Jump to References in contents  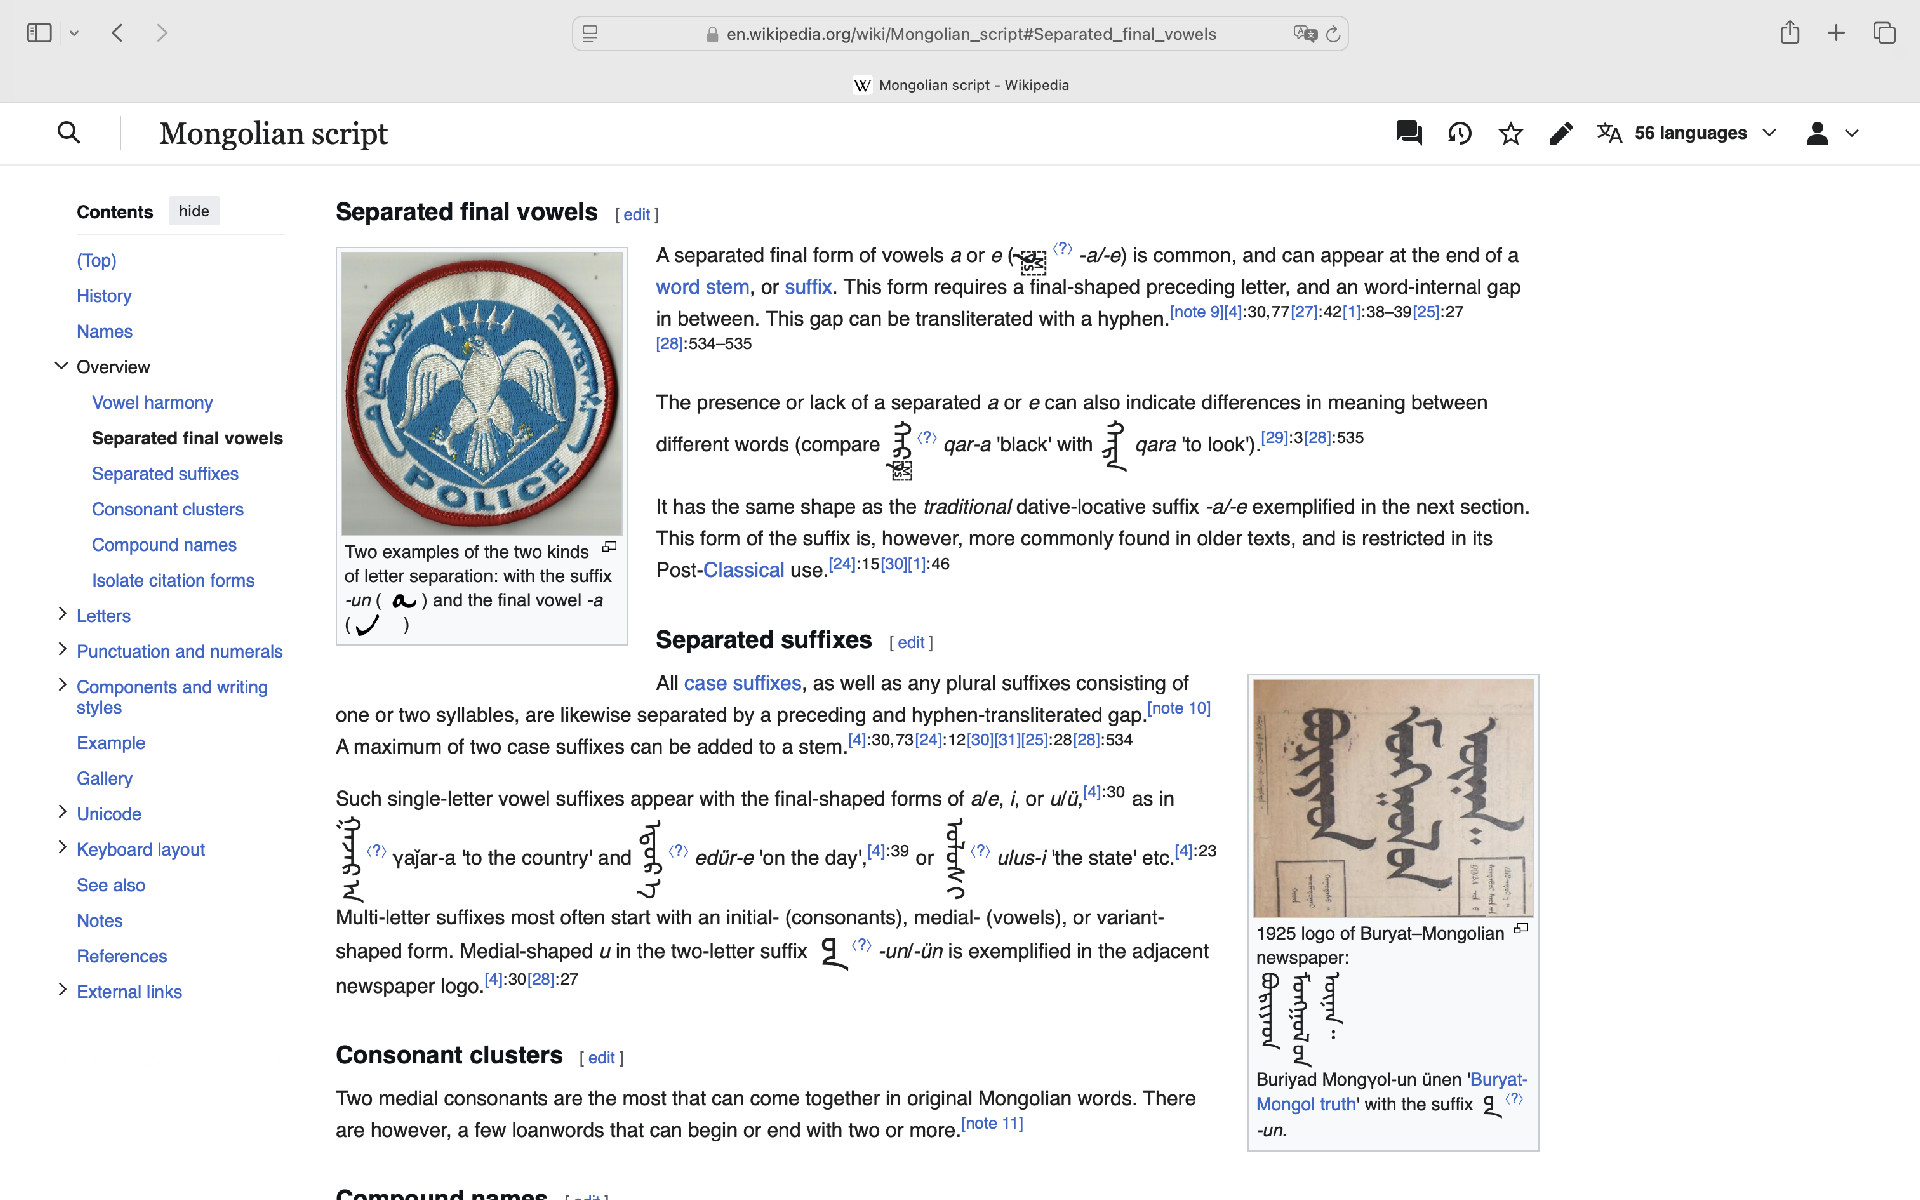click(x=122, y=956)
